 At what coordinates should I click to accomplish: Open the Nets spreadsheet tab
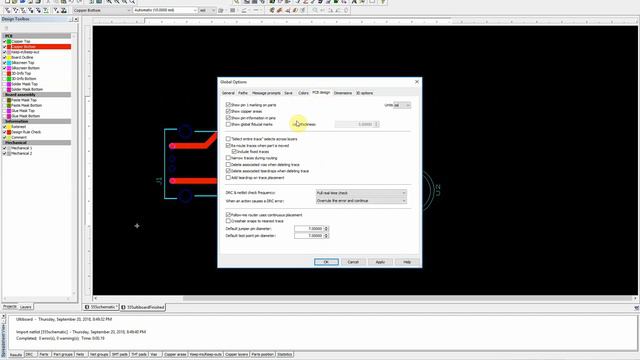pos(80,354)
